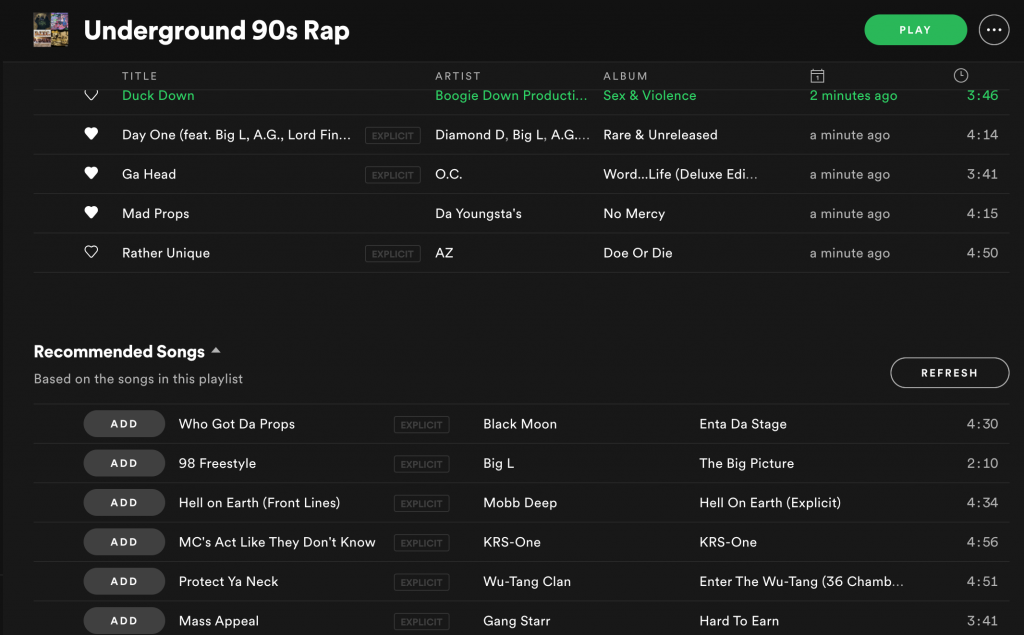Open KRS-One in the artist column
Viewport: 1024px width, 635px height.
[512, 542]
